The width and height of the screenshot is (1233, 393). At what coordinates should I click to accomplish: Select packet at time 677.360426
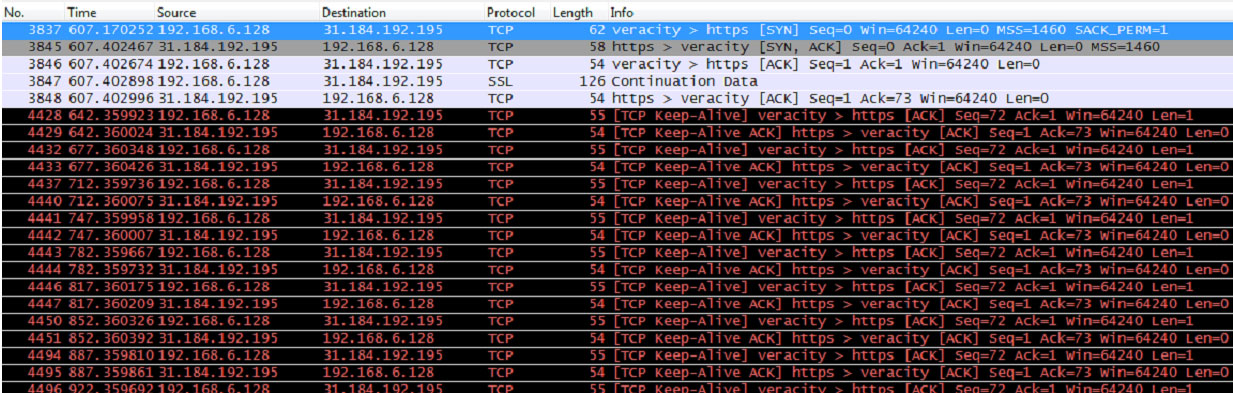[616, 167]
